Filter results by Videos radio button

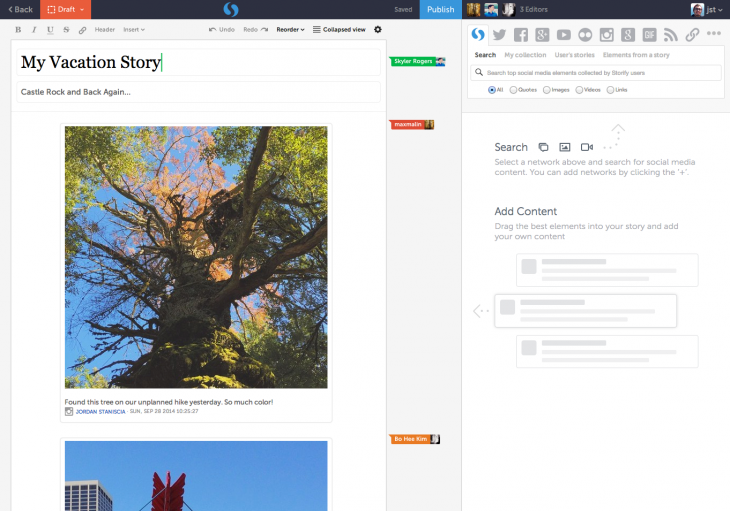579,89
